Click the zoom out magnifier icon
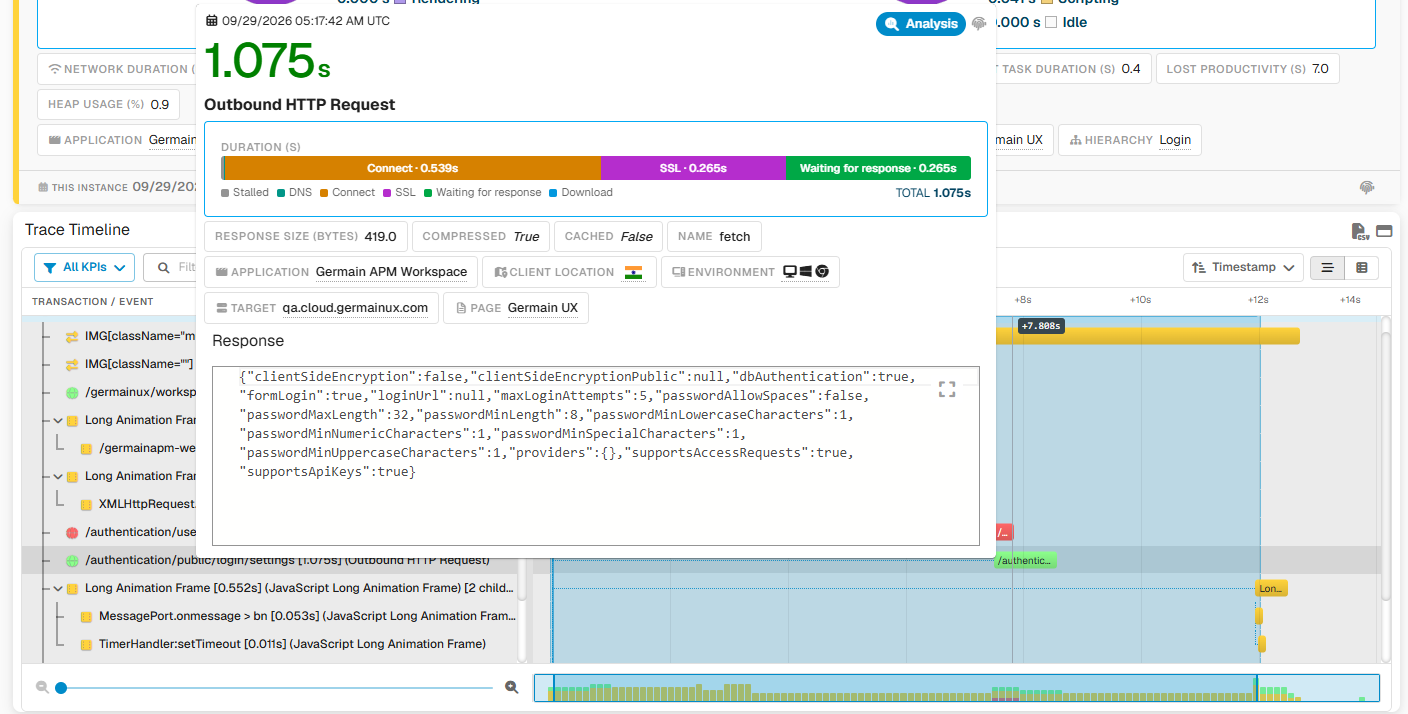1408x714 pixels. (x=42, y=687)
